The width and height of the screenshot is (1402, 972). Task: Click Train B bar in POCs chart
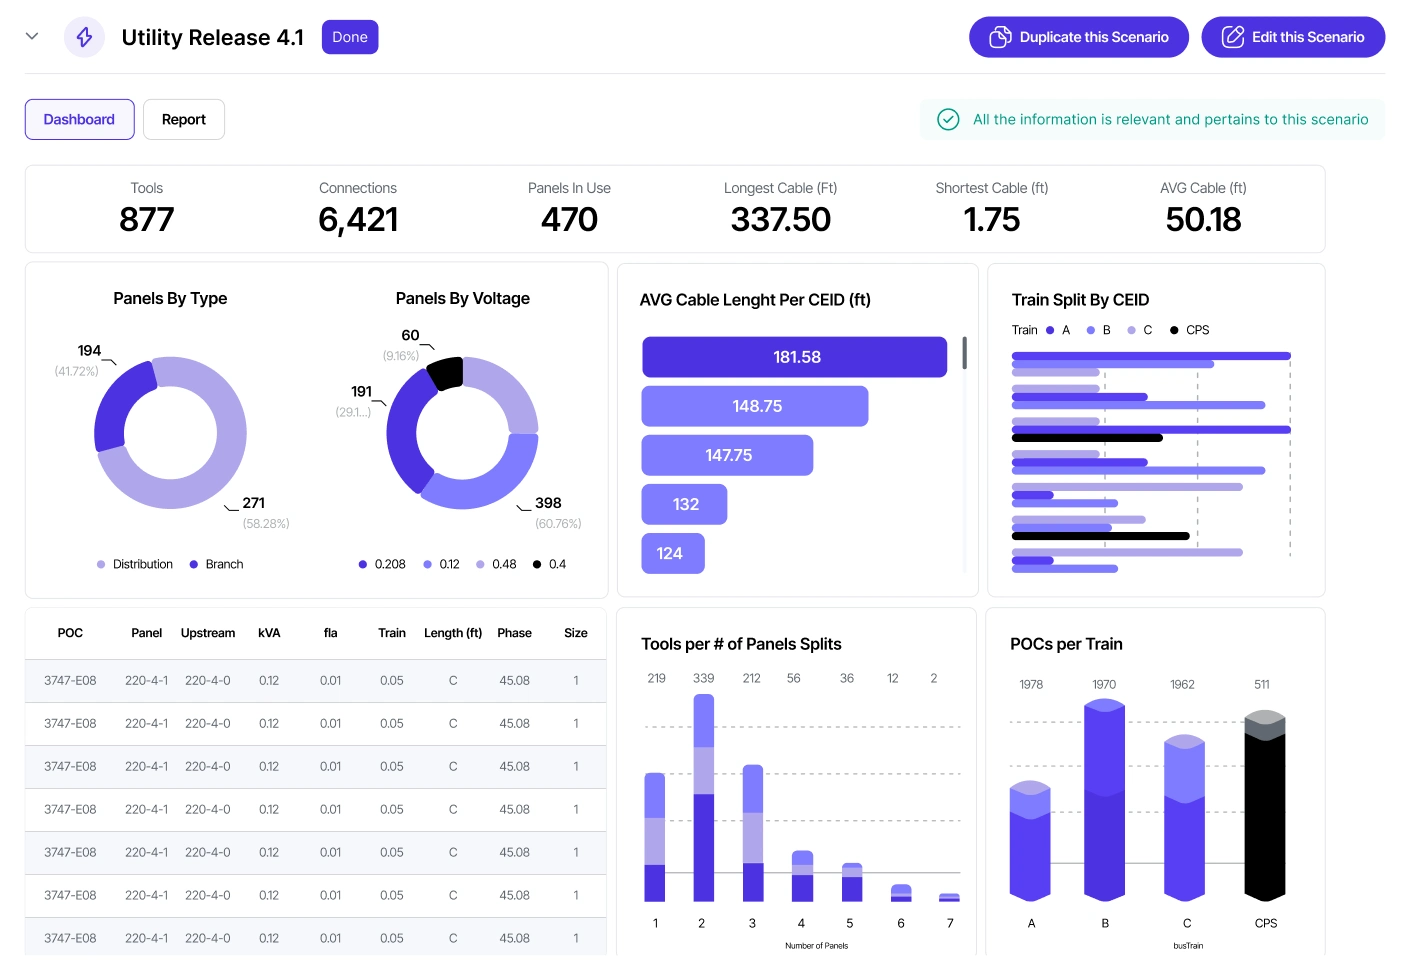(x=1105, y=800)
